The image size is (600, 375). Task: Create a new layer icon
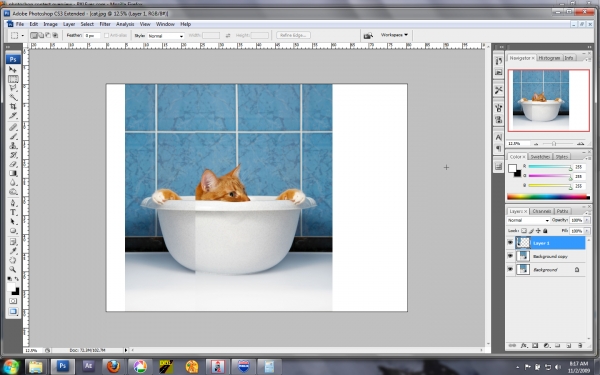point(569,346)
